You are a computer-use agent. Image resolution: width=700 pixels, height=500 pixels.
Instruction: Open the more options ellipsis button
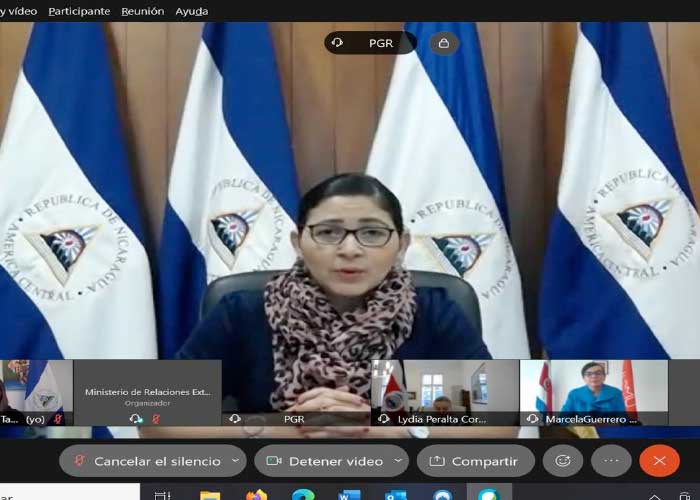coord(611,461)
